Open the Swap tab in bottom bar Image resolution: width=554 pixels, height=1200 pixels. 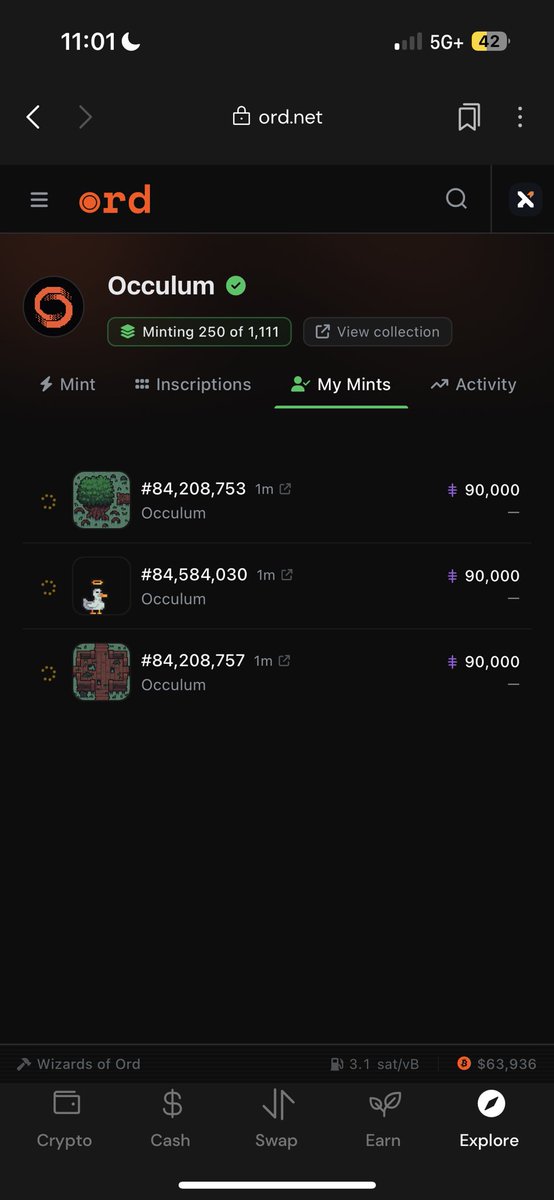[276, 1118]
